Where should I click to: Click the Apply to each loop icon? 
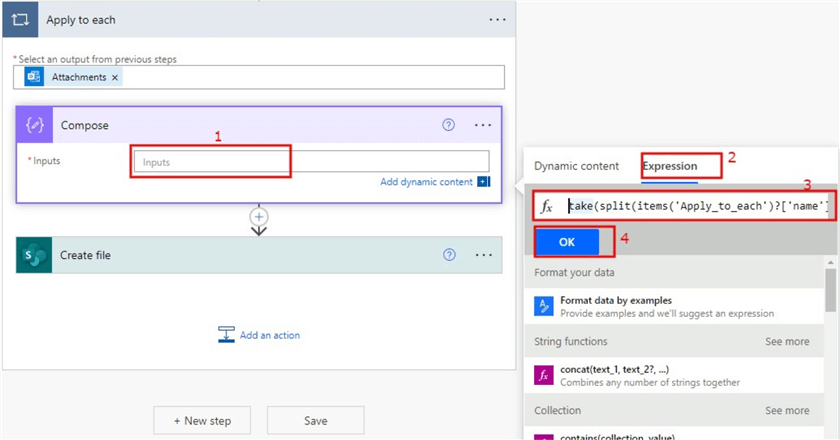20,20
